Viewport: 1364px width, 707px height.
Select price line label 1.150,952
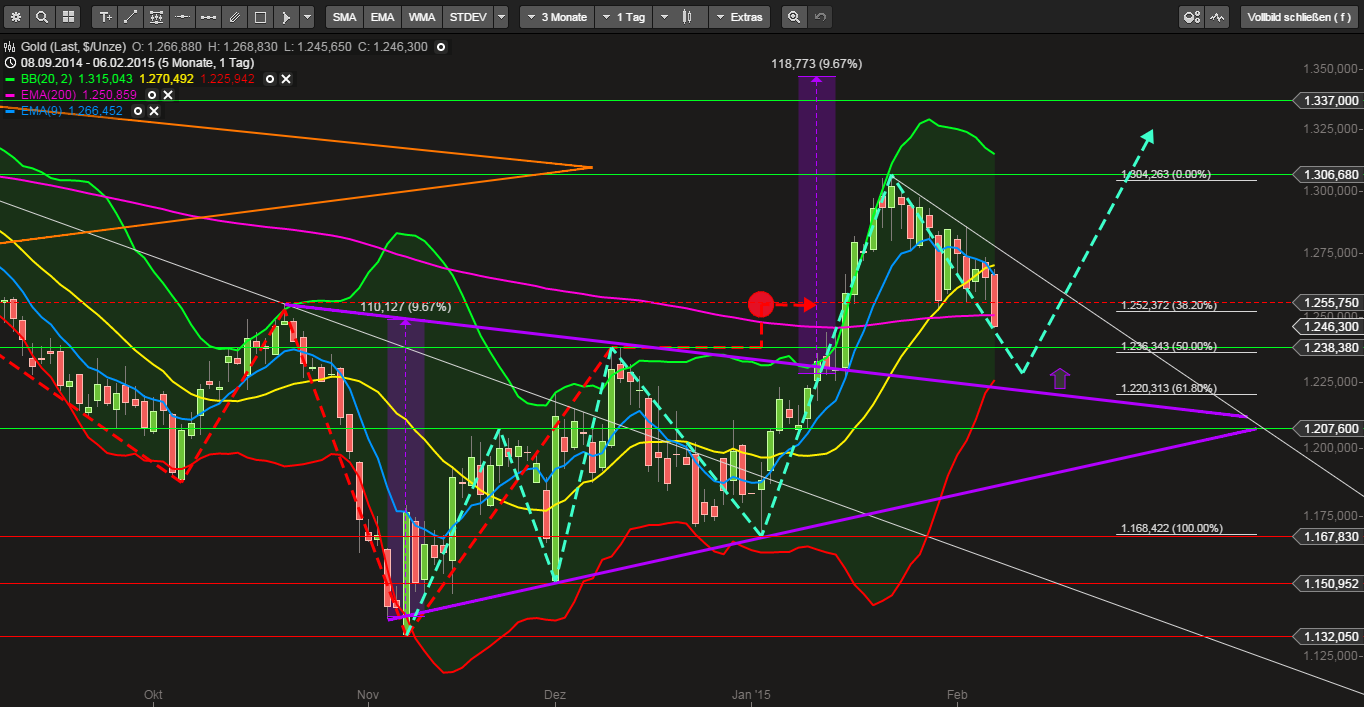click(1328, 584)
